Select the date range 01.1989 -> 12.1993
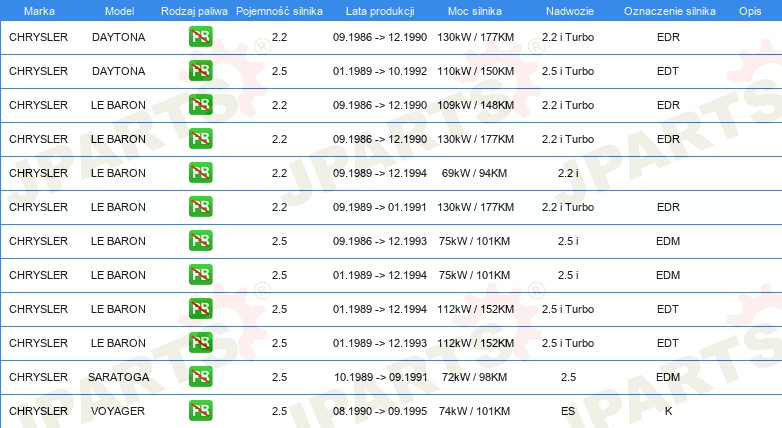This screenshot has width=782, height=428. coord(380,343)
